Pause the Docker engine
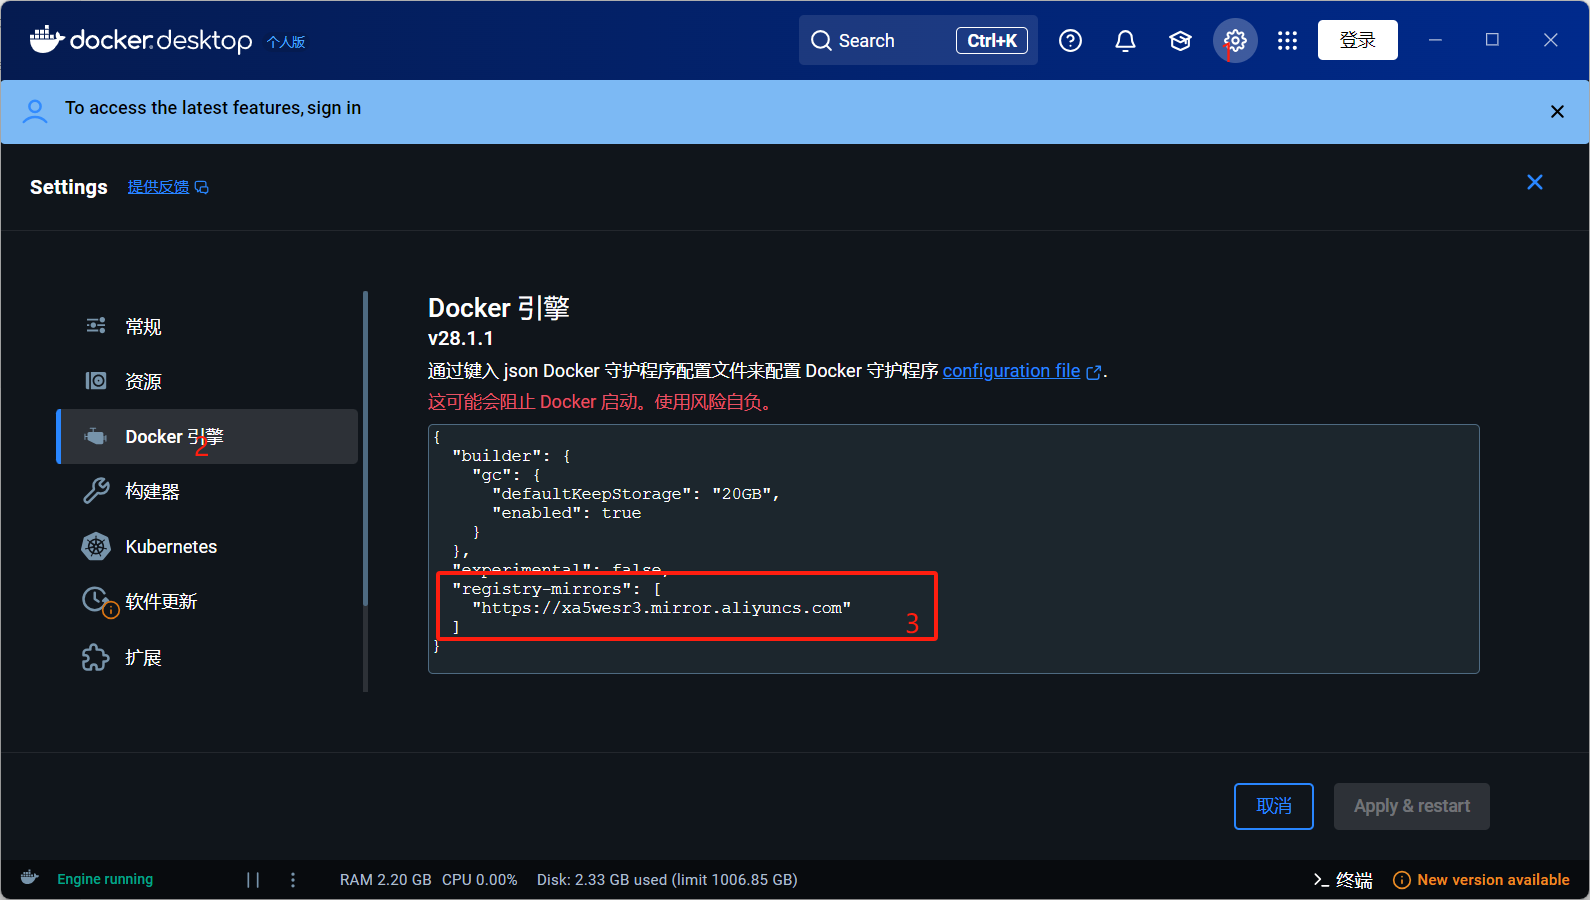Image resolution: width=1590 pixels, height=900 pixels. point(253,880)
